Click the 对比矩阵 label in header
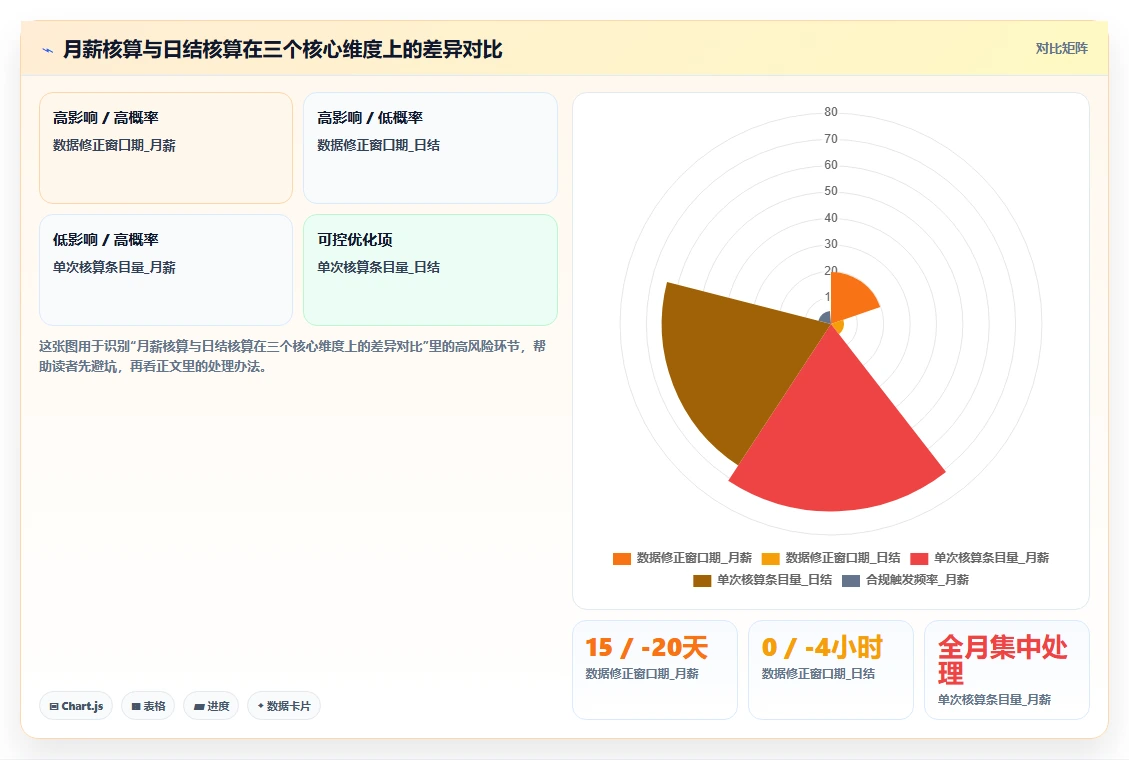Viewport: 1129px width, 760px height. click(1061, 48)
